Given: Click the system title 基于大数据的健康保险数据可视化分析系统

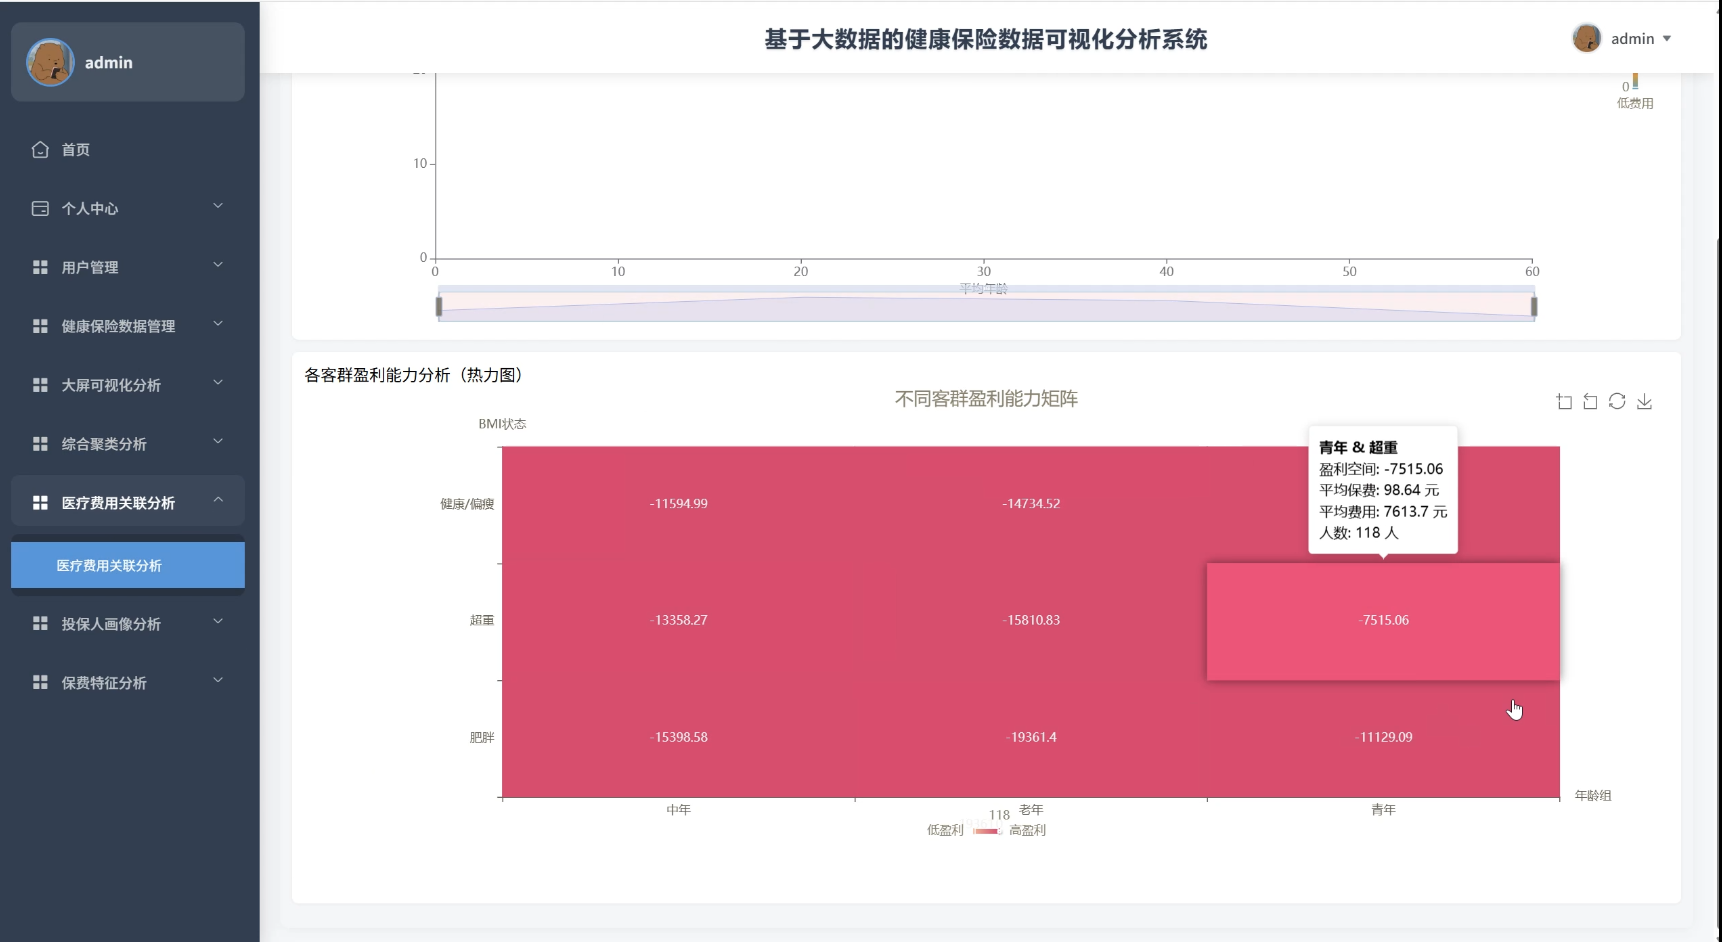Looking at the screenshot, I should [x=986, y=39].
